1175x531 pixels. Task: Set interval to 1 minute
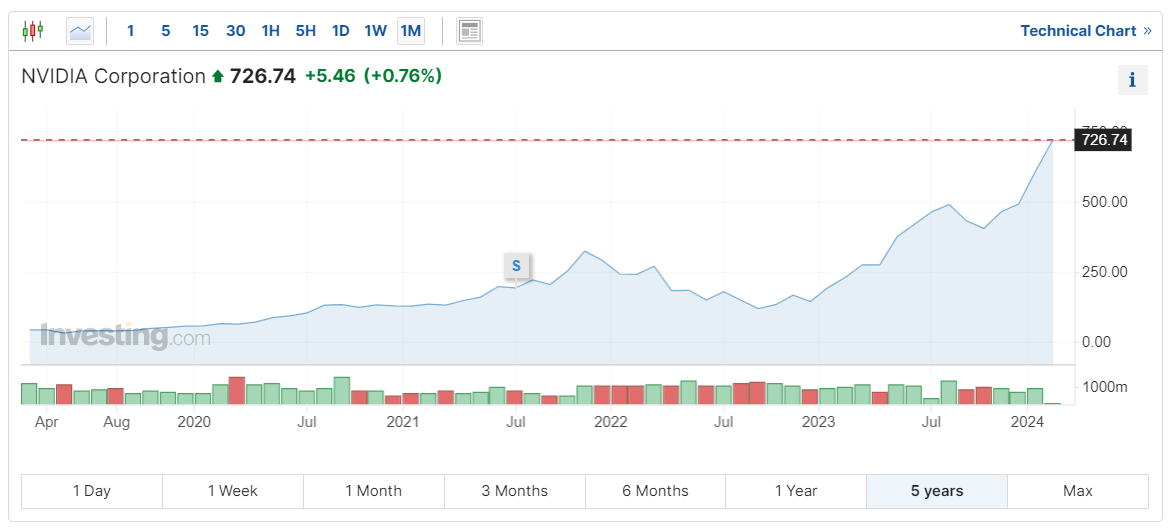pos(130,31)
